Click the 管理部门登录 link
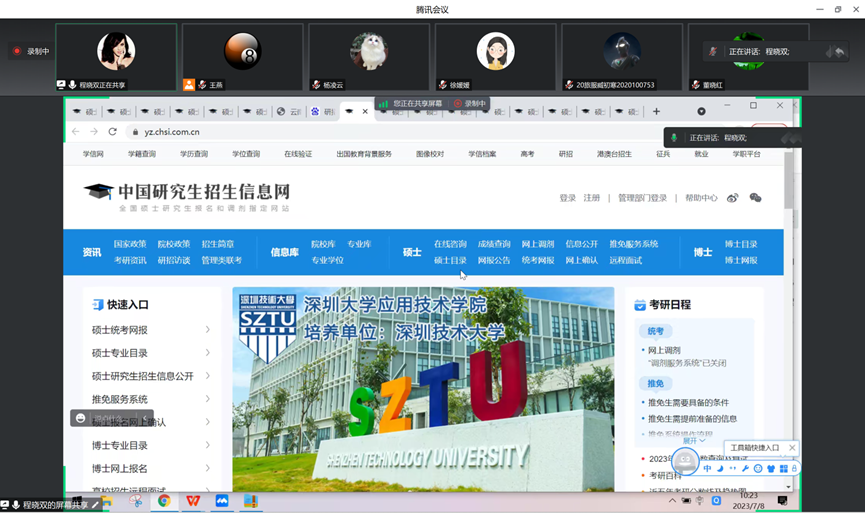 pyautogui.click(x=642, y=198)
